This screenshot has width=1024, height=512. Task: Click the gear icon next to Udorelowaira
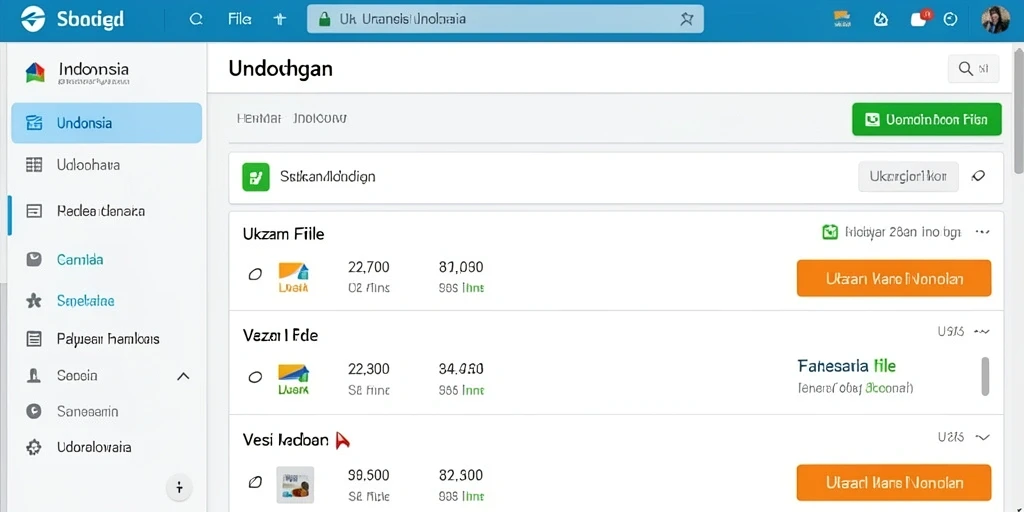33,447
